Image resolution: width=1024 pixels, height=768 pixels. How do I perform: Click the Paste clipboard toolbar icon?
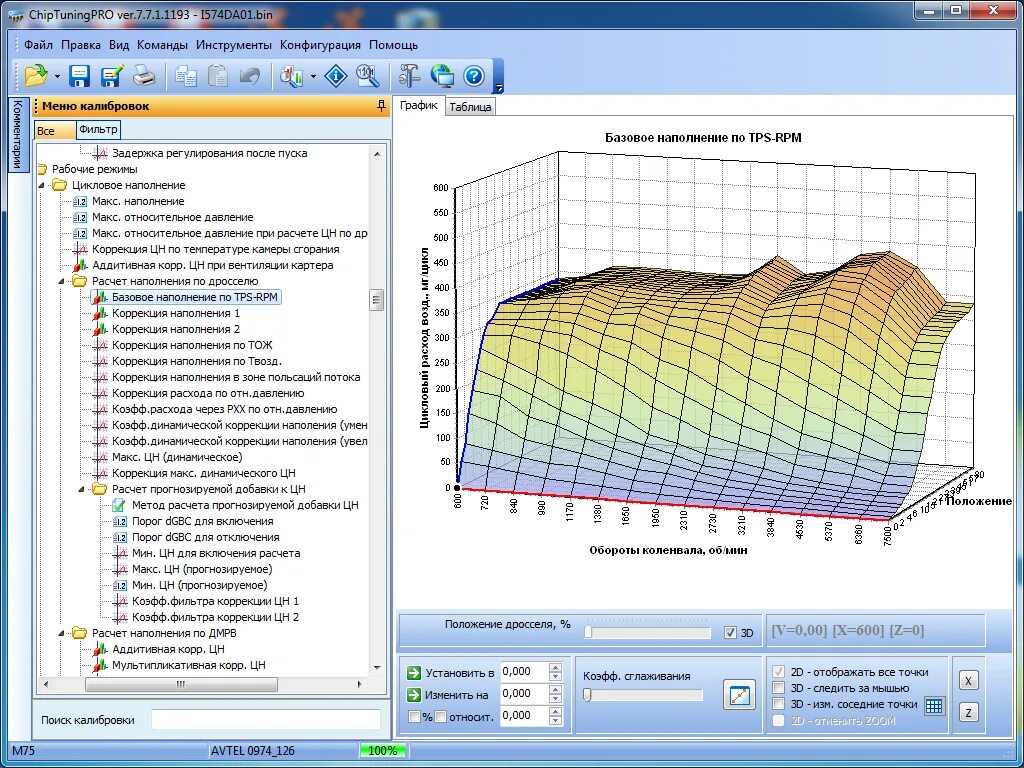(217, 76)
